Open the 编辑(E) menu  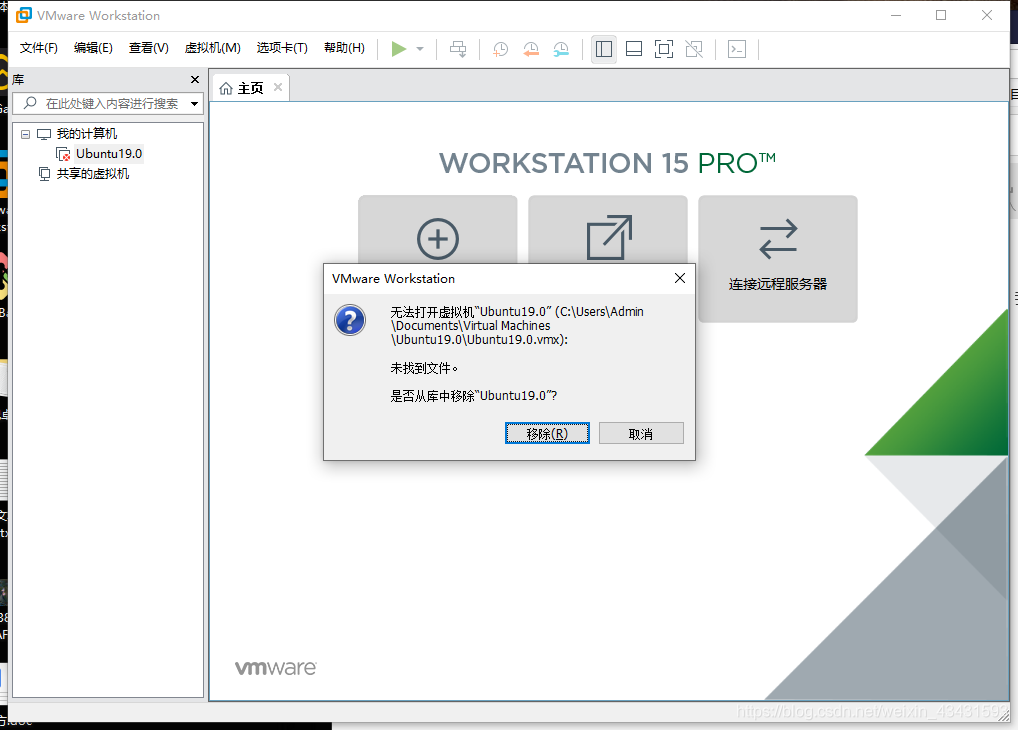[x=93, y=48]
